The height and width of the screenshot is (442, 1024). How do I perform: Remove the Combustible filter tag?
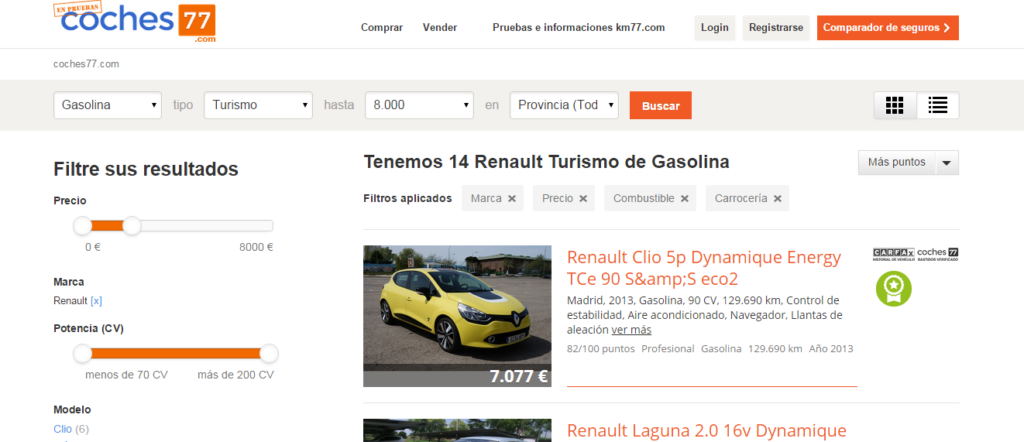684,199
